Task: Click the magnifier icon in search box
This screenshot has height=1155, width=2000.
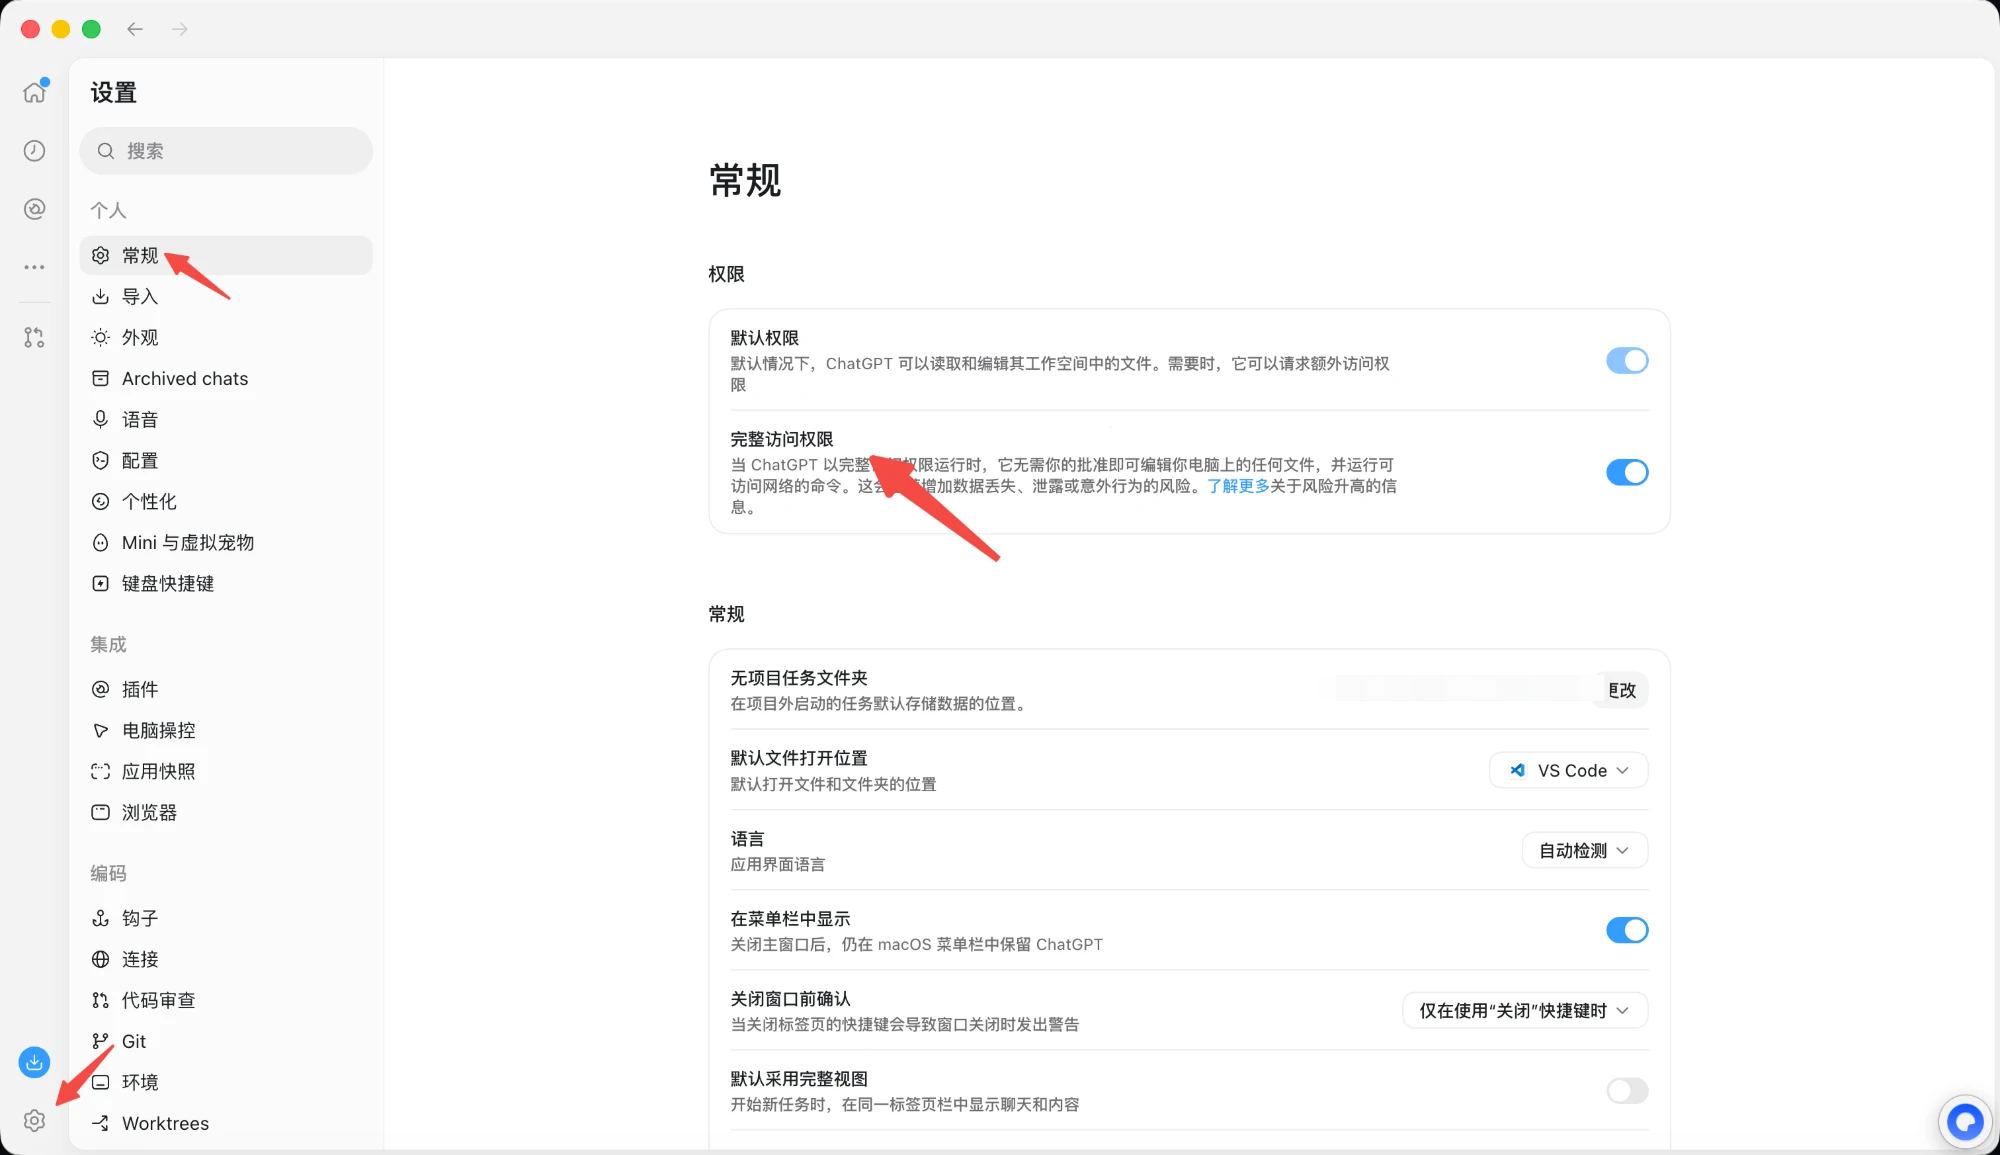Action: (105, 151)
